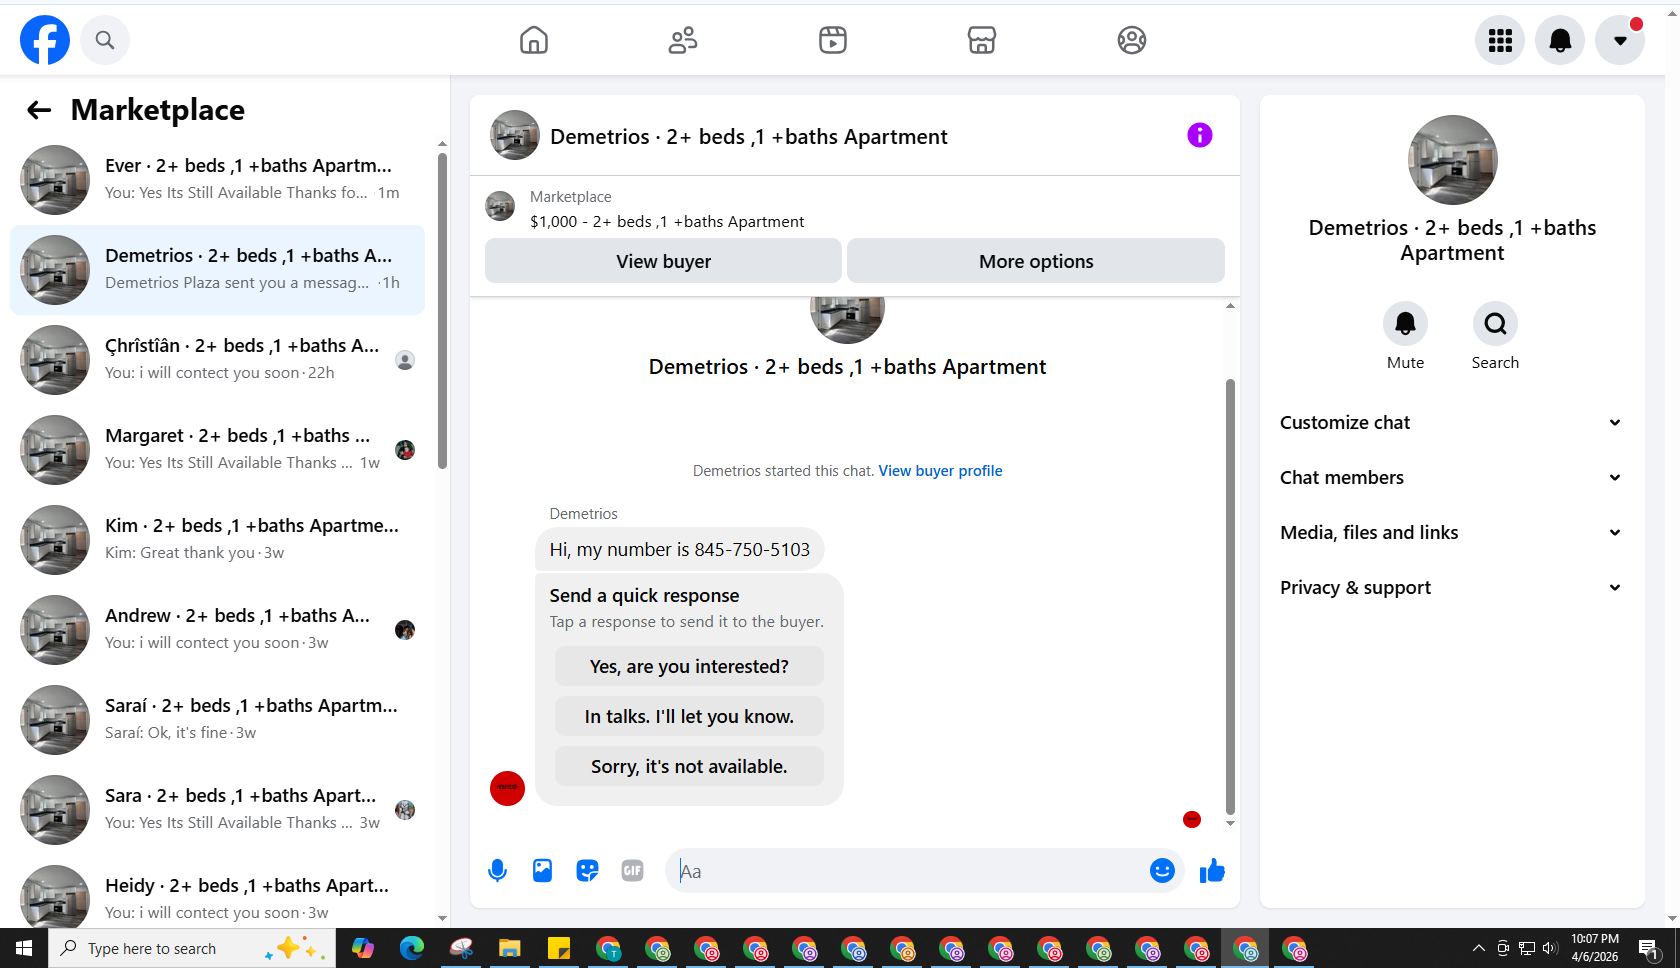Screen dimensions: 1680x968
Task: Open the purple conversation information icon
Action: (1200, 135)
